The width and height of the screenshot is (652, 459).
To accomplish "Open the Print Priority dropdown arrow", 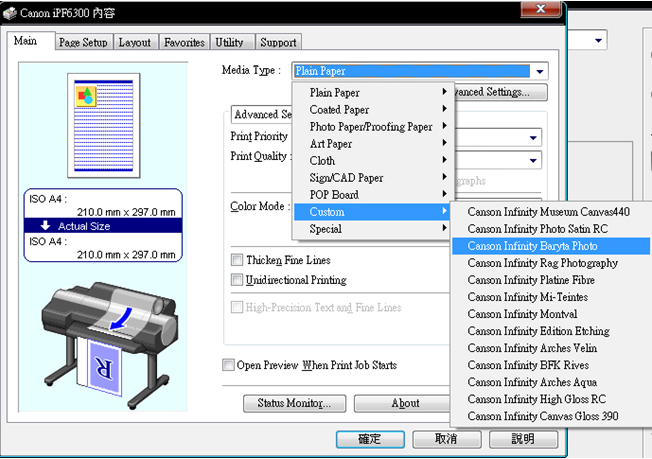I will [533, 138].
